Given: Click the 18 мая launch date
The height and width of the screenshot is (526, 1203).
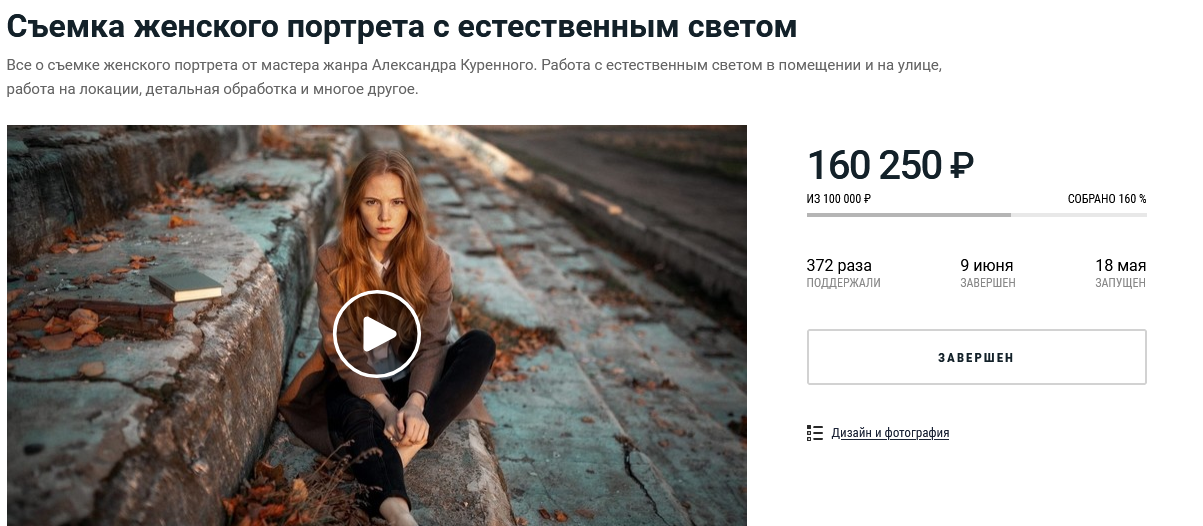Looking at the screenshot, I should tap(1121, 266).
